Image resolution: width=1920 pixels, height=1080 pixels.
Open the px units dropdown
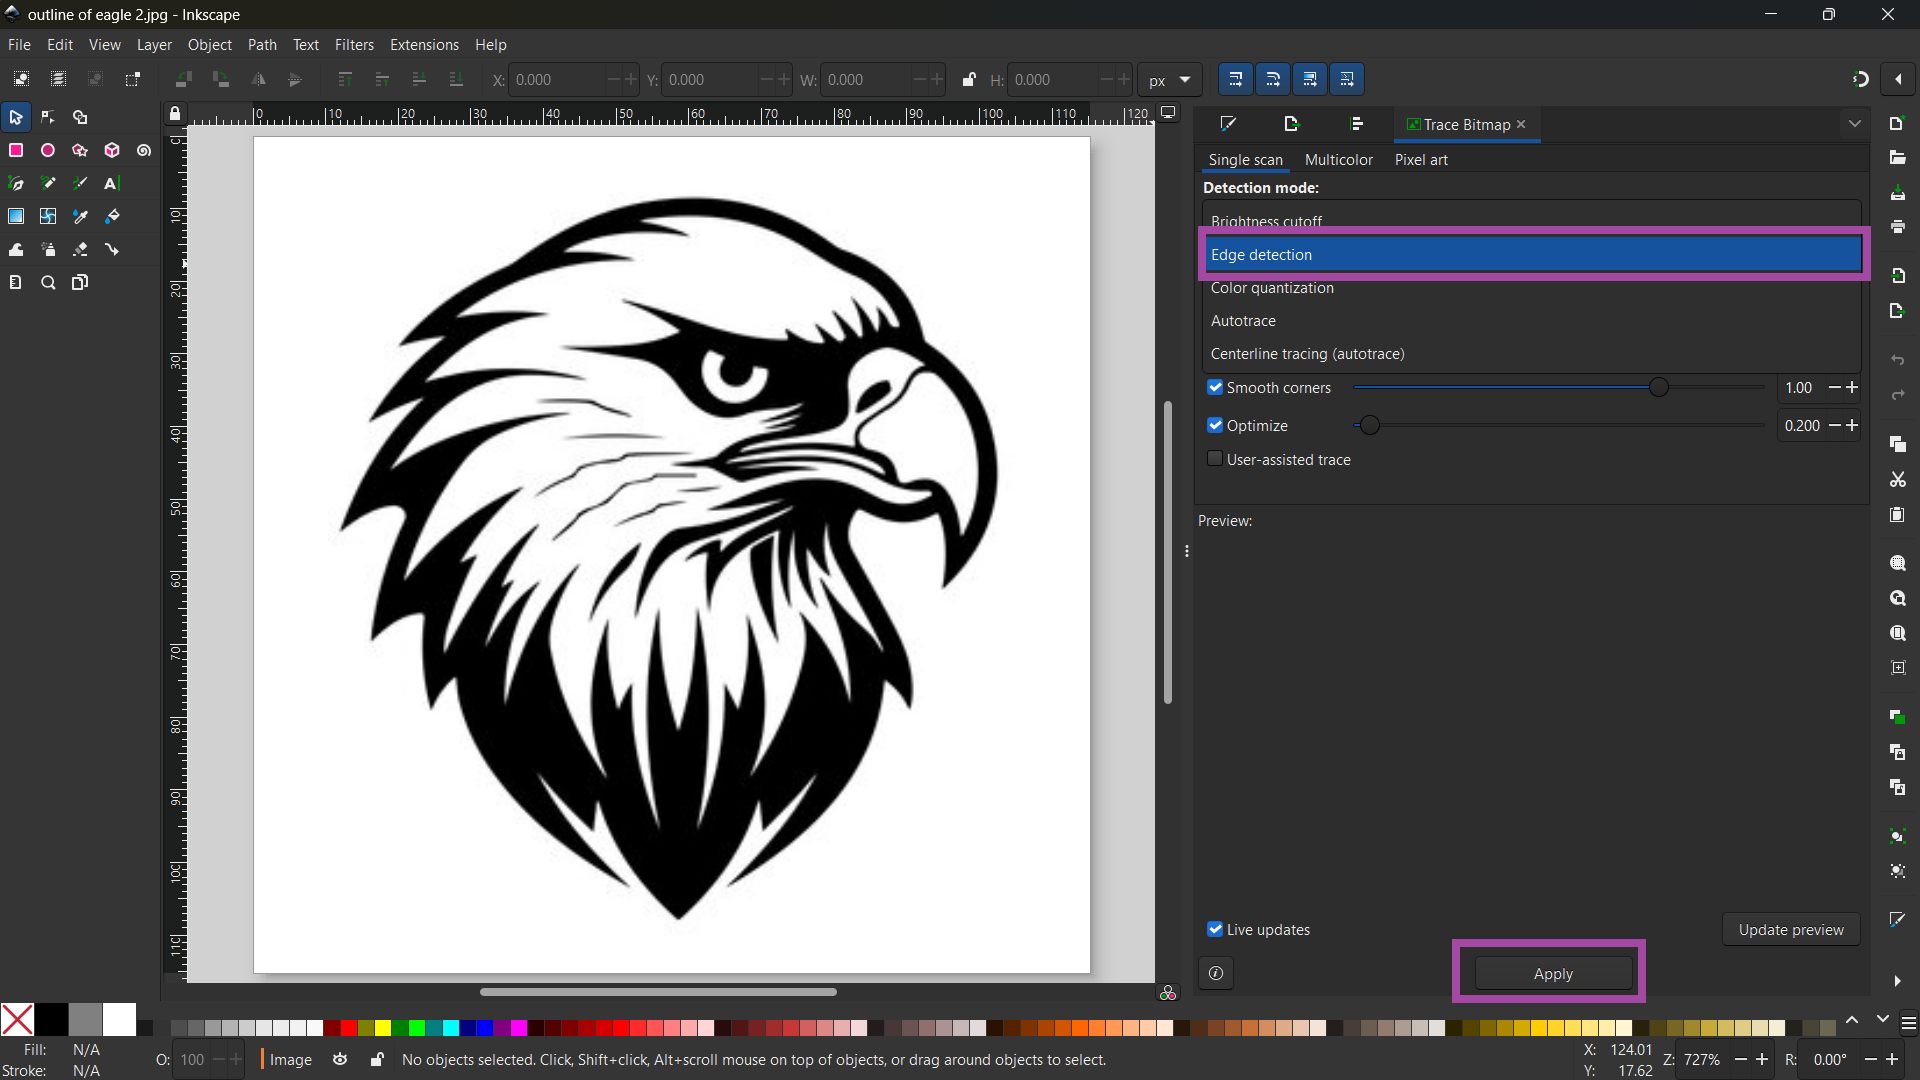(1170, 80)
